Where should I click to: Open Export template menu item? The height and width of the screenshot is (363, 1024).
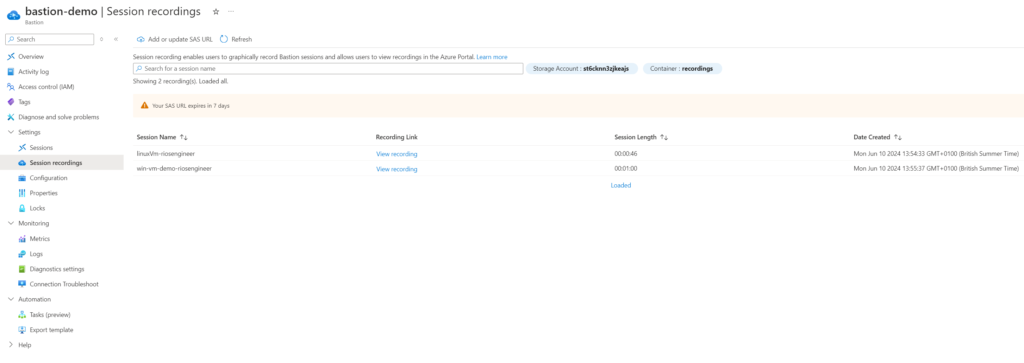click(52, 330)
